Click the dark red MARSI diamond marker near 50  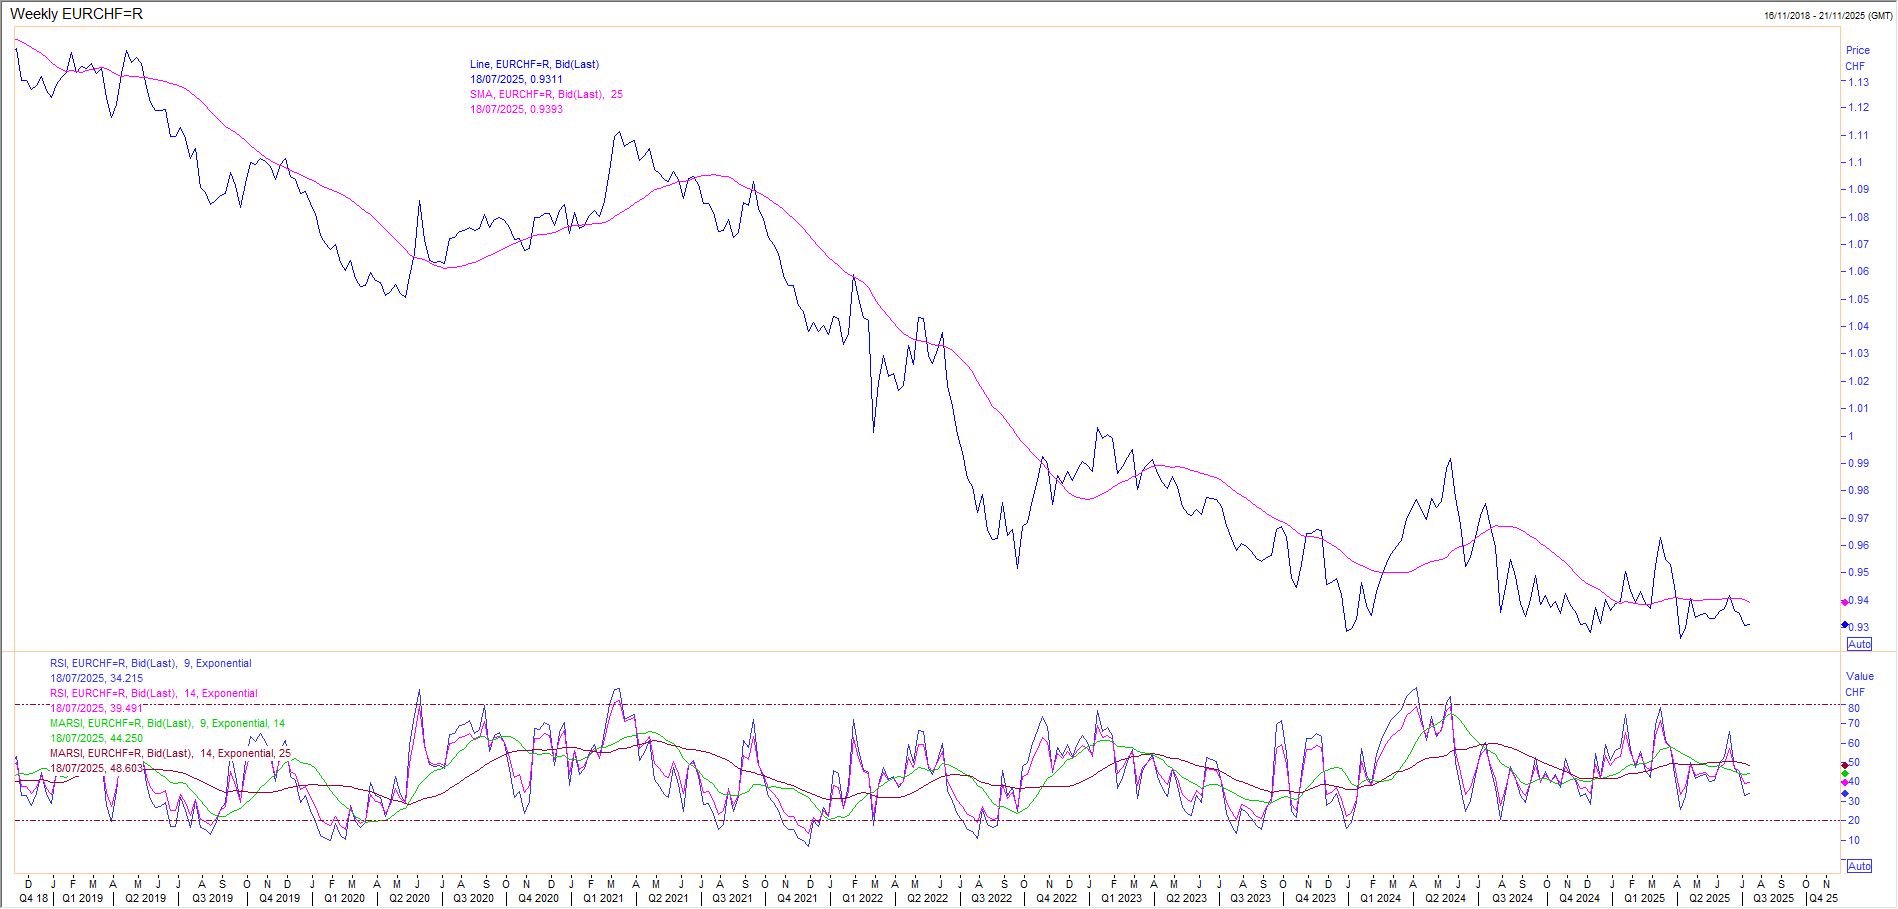[1845, 765]
